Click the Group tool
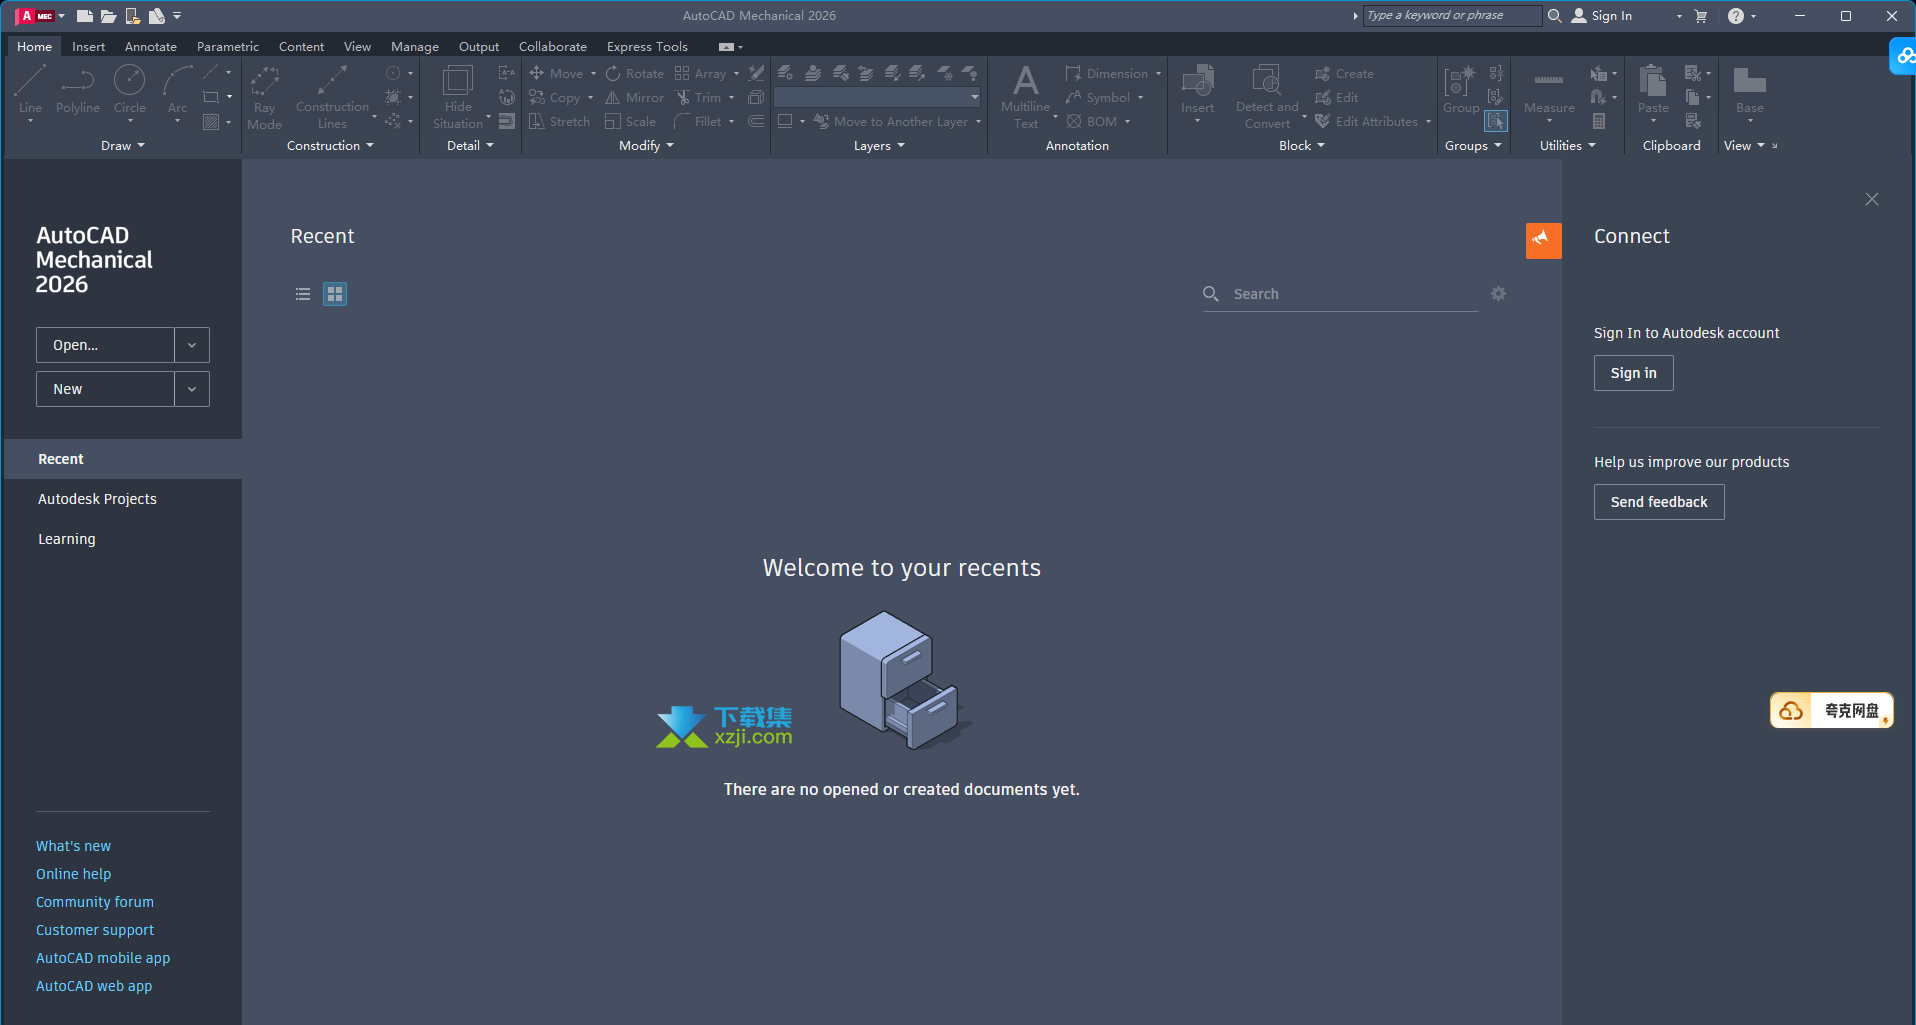The image size is (1916, 1025). click(x=1461, y=90)
